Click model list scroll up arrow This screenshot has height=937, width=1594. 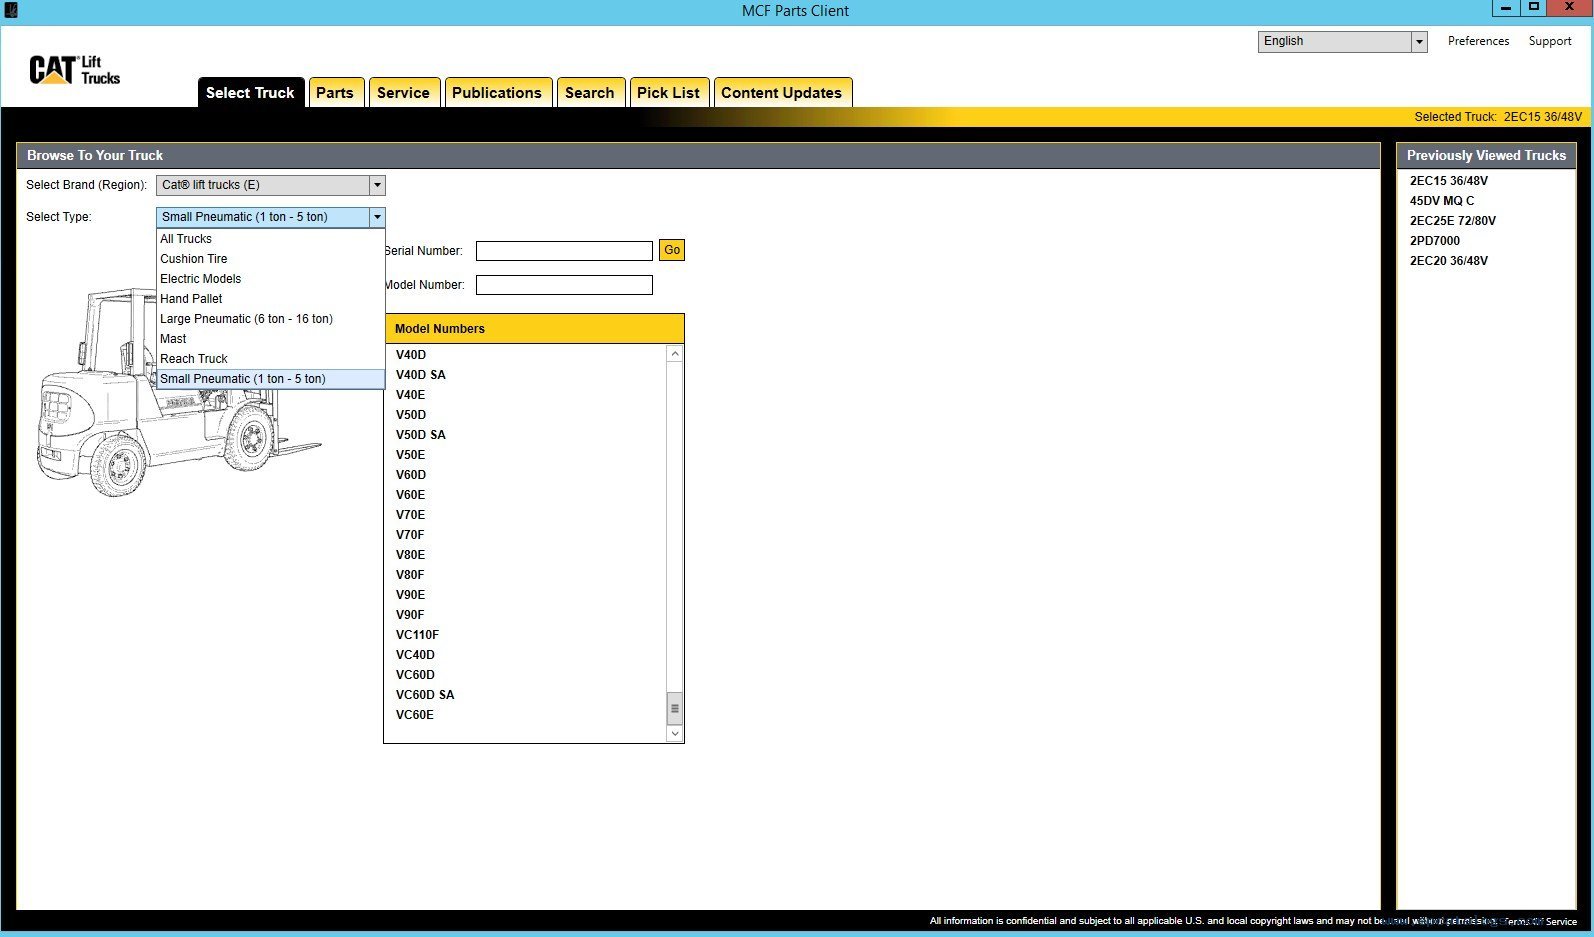pyautogui.click(x=675, y=354)
